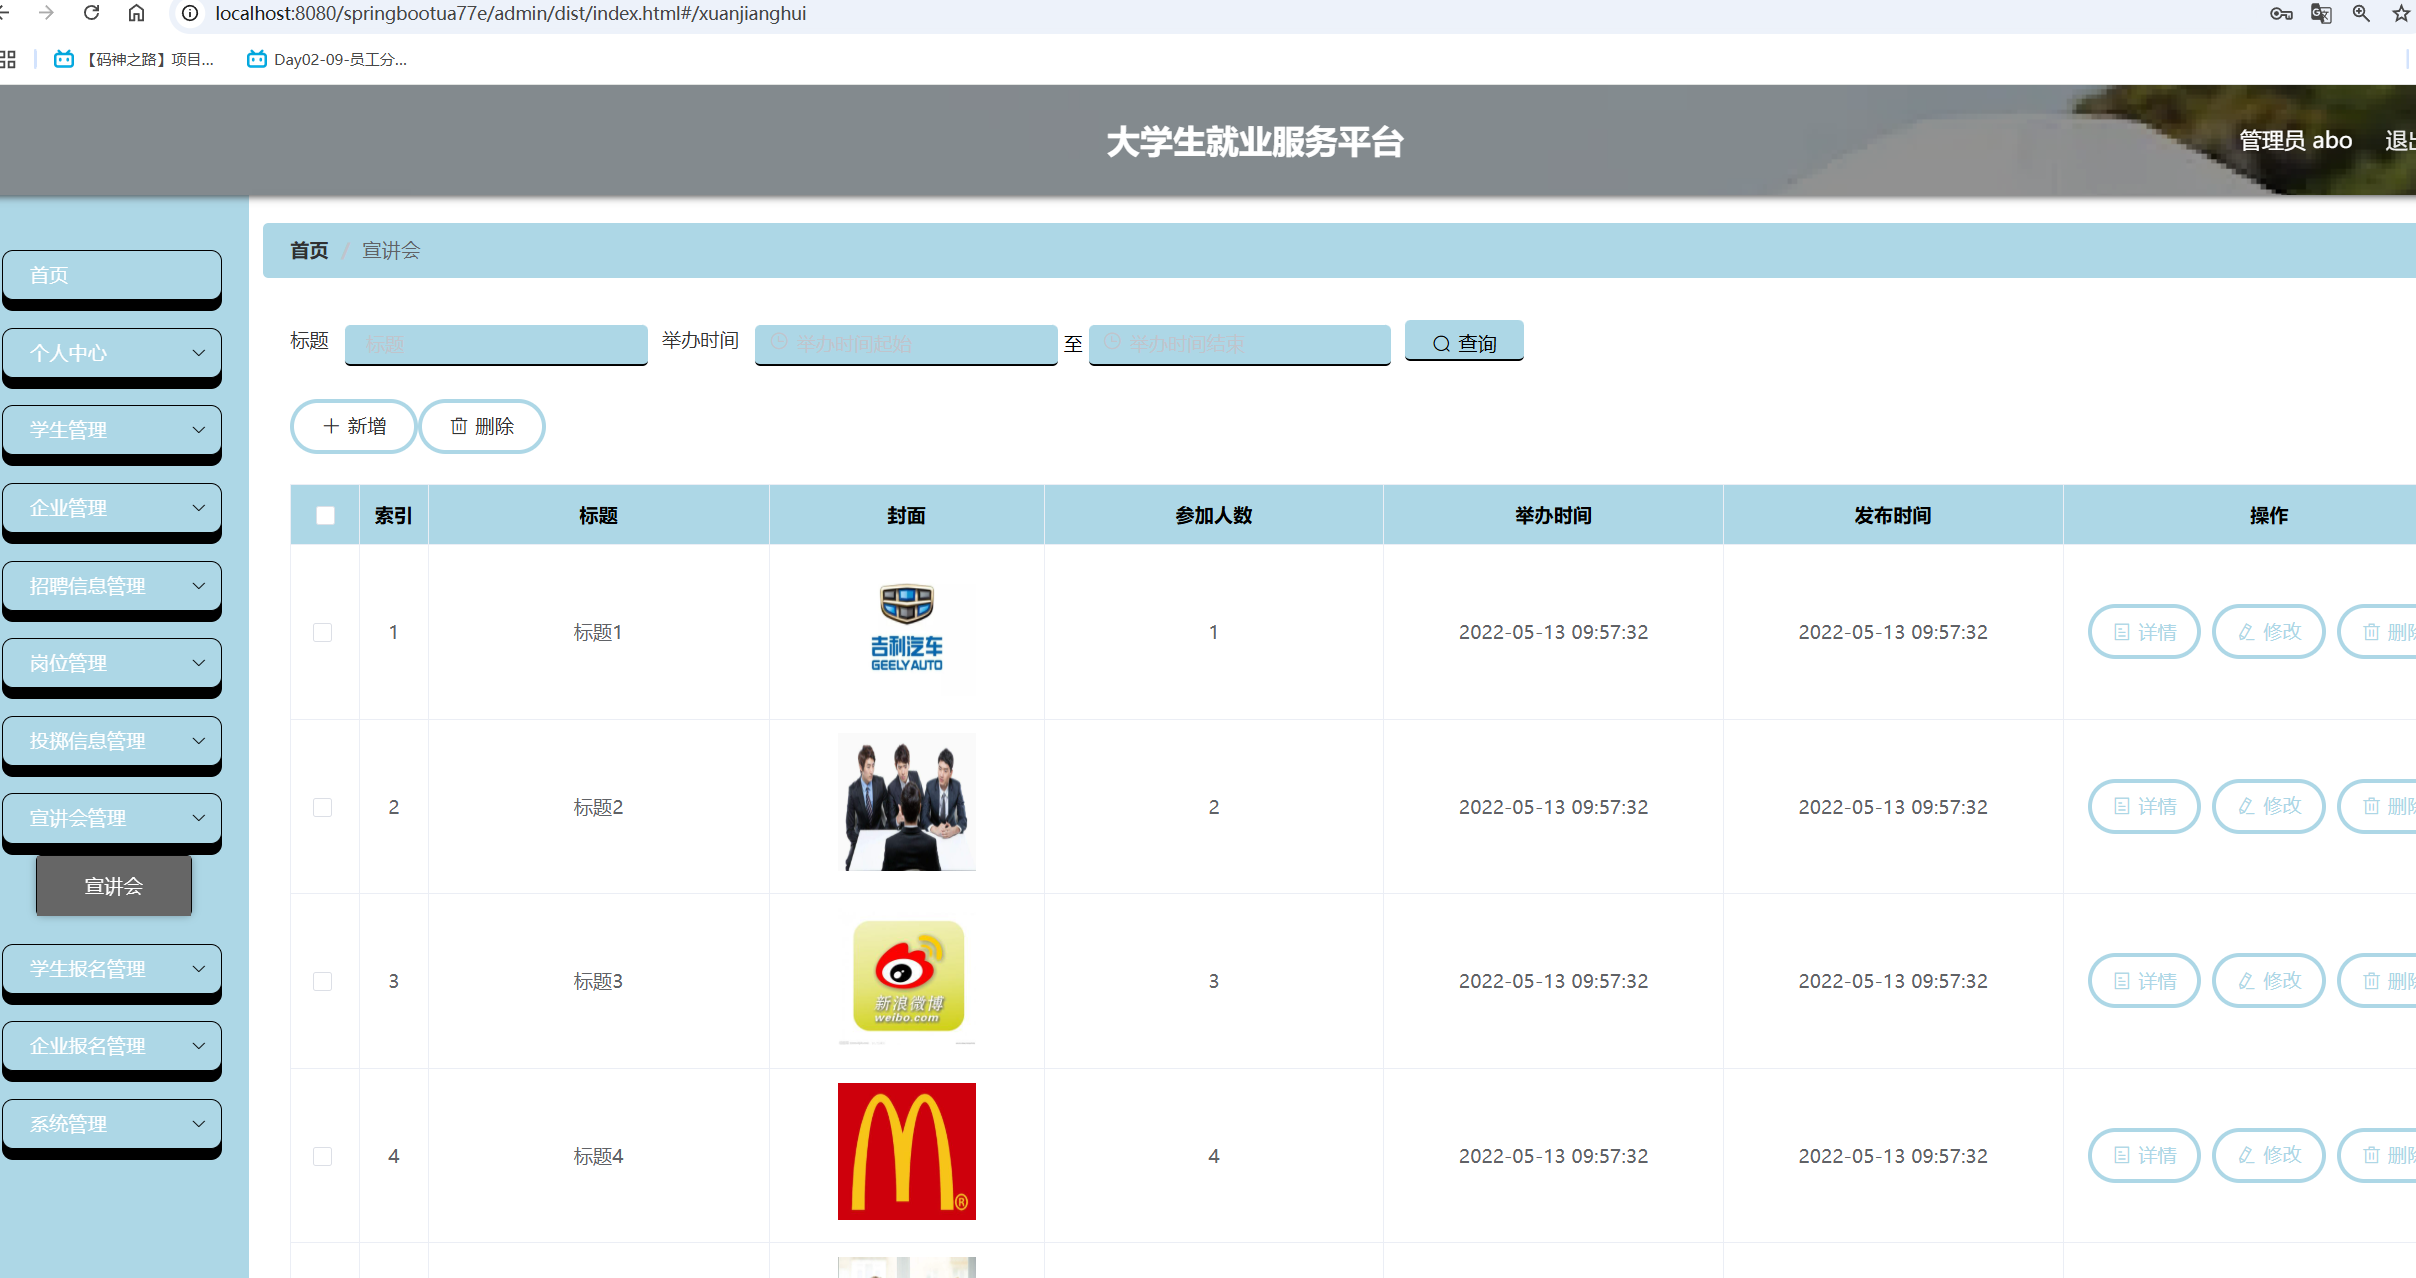
Task: Expand 学生报名管理 sidebar menu
Action: point(112,969)
